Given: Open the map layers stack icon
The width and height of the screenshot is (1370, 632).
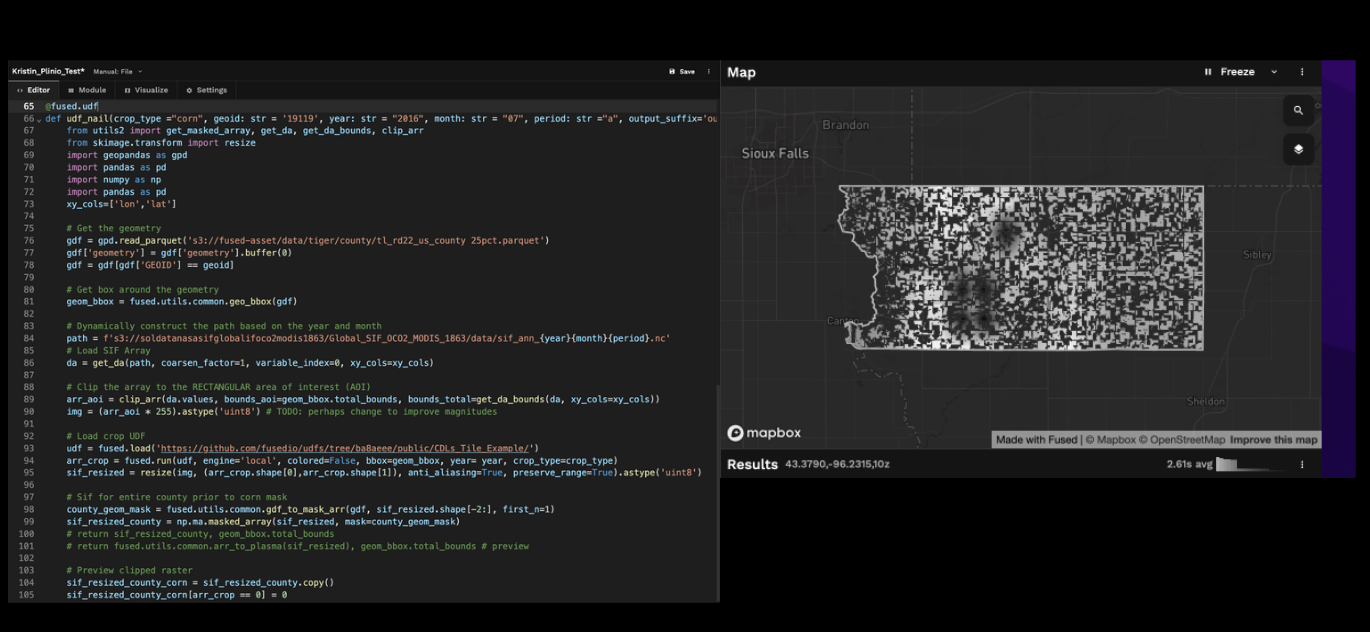Looking at the screenshot, I should (1298, 149).
